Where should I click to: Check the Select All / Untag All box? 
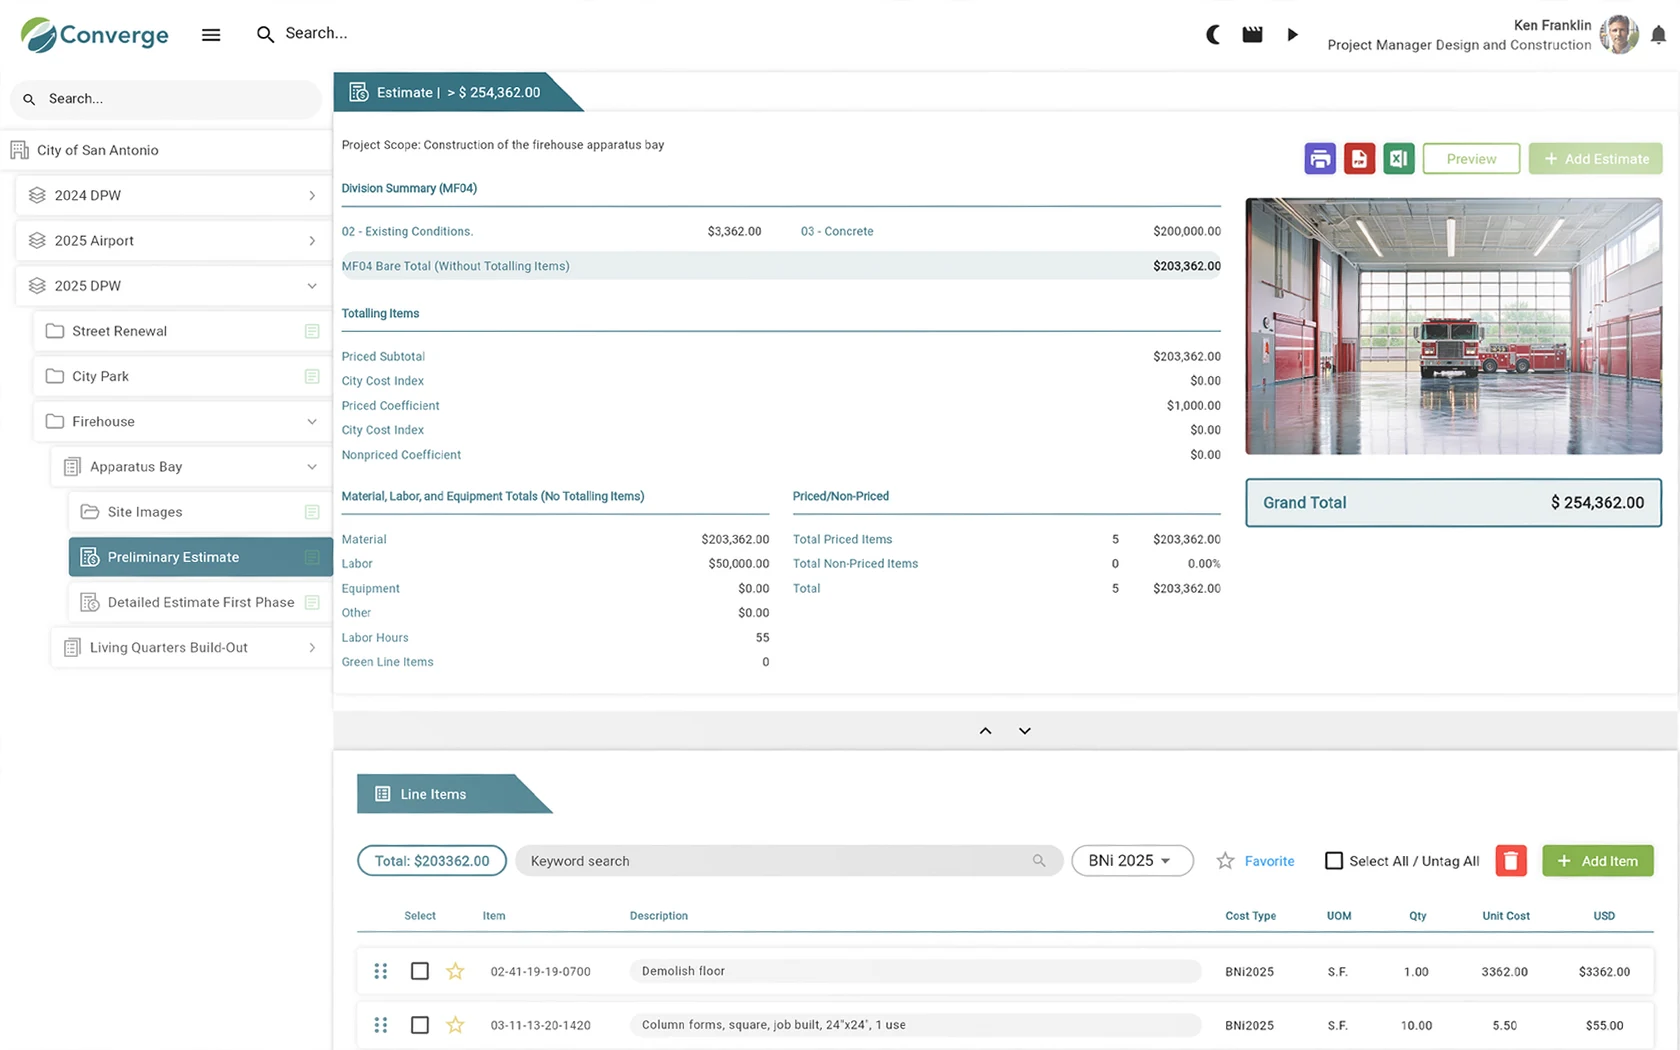(1334, 861)
